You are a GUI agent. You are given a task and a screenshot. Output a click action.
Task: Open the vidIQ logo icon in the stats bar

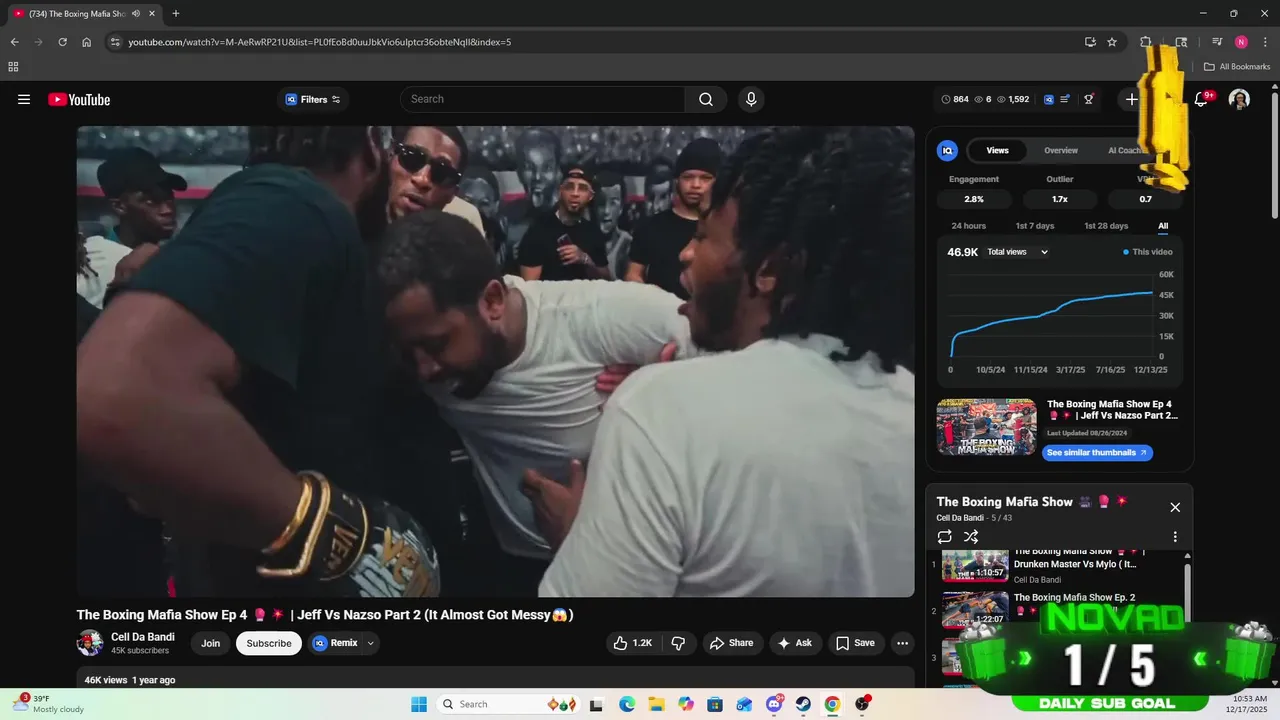[x=1049, y=99]
